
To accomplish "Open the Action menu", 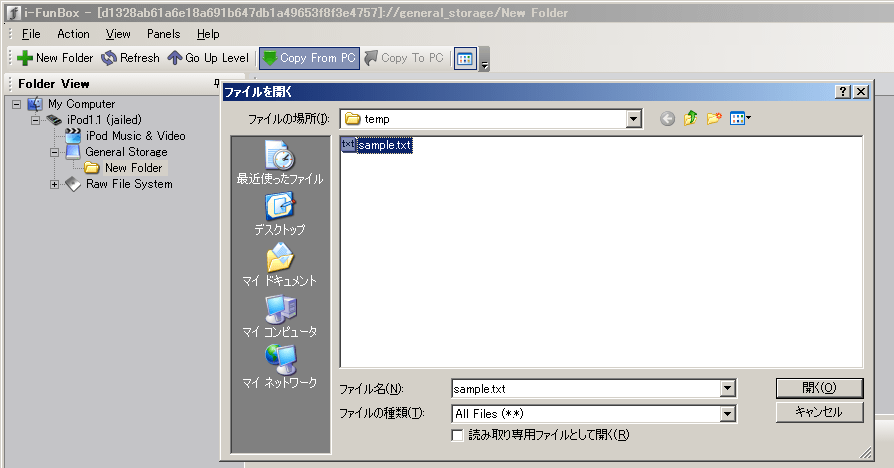I will tap(73, 34).
